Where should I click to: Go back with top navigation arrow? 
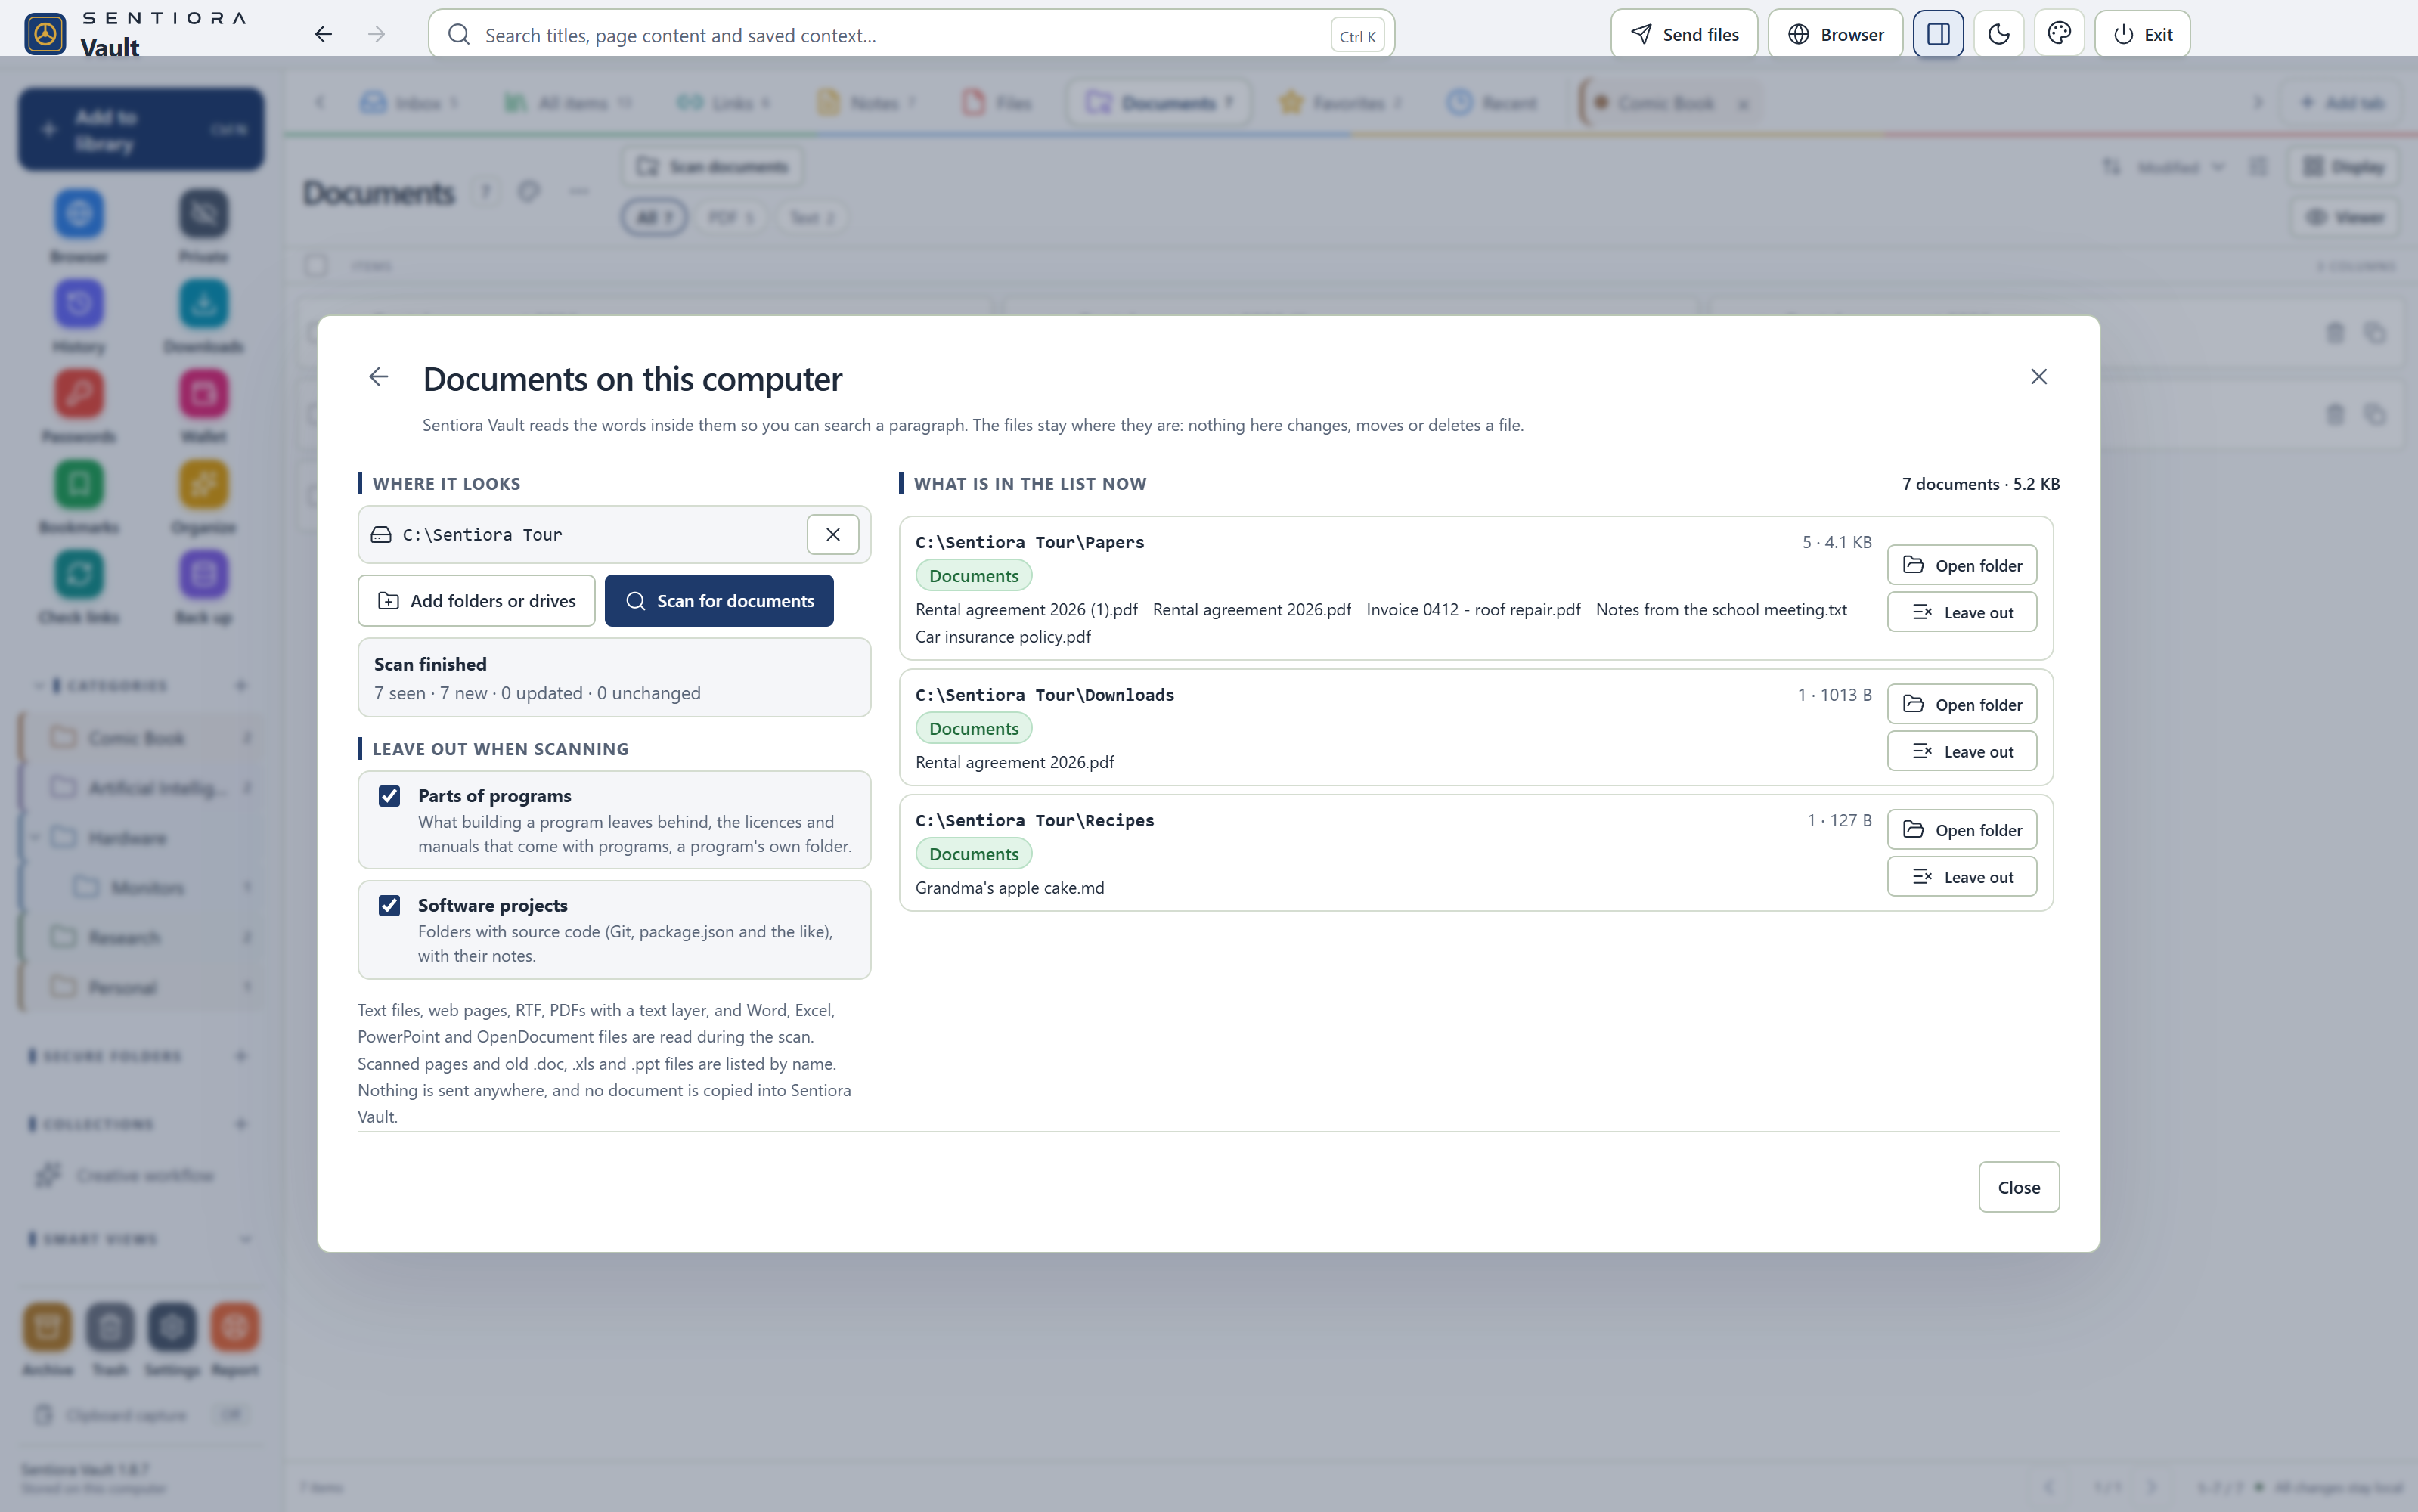(x=323, y=34)
